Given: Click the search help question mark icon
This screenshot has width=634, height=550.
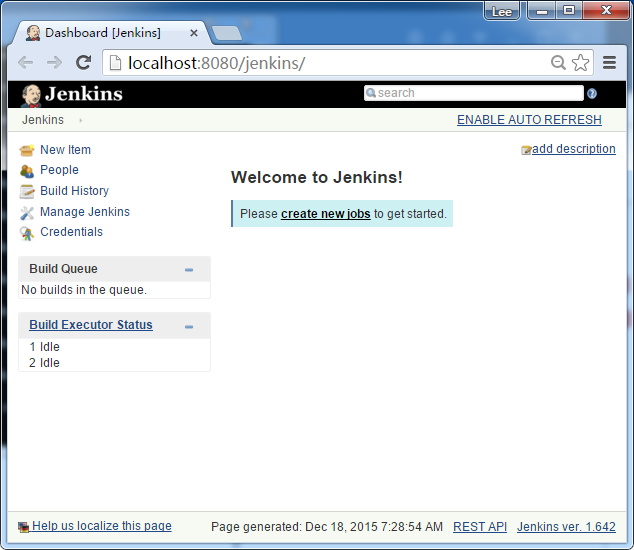Looking at the screenshot, I should pos(592,94).
